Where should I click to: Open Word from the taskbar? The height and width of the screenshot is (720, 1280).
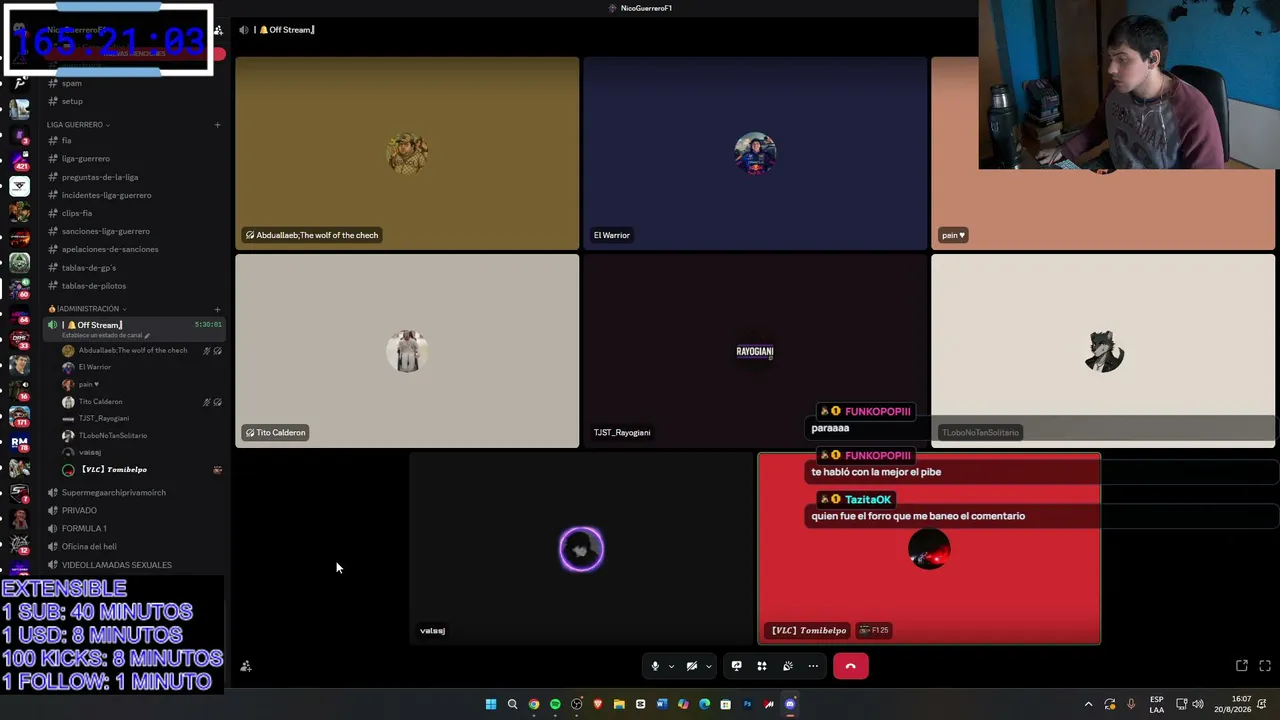pos(662,704)
